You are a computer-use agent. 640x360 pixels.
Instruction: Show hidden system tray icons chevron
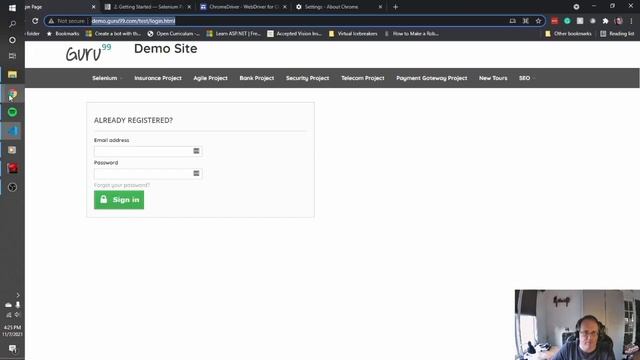tap(18, 295)
